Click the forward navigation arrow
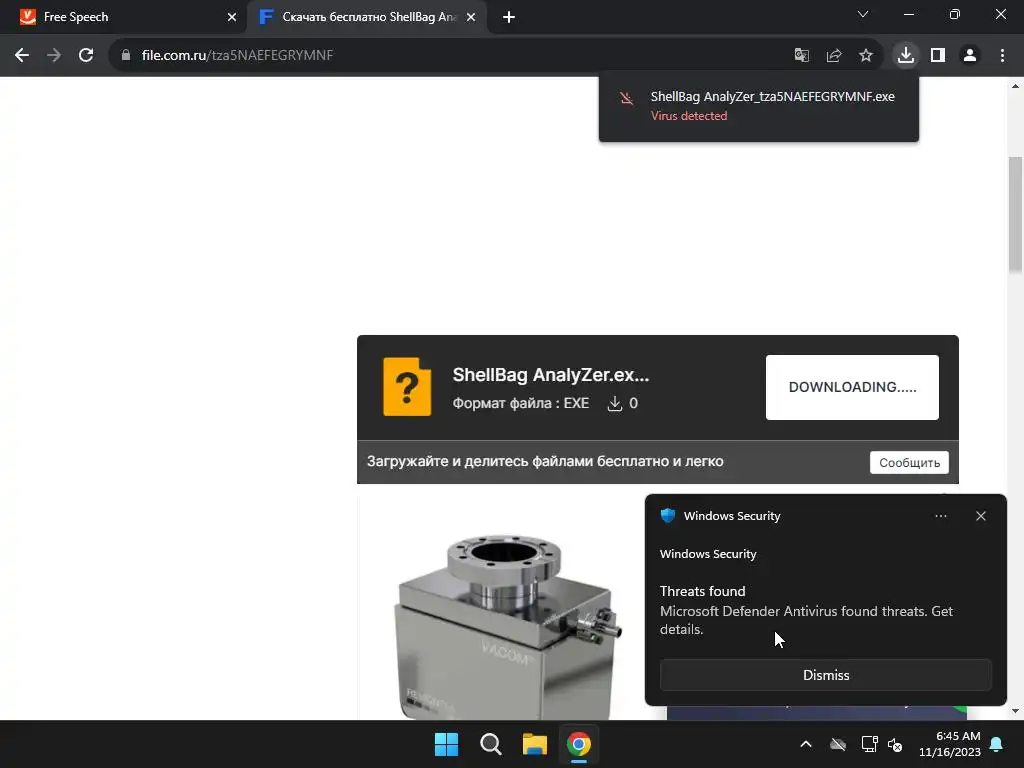The height and width of the screenshot is (768, 1024). (x=54, y=56)
